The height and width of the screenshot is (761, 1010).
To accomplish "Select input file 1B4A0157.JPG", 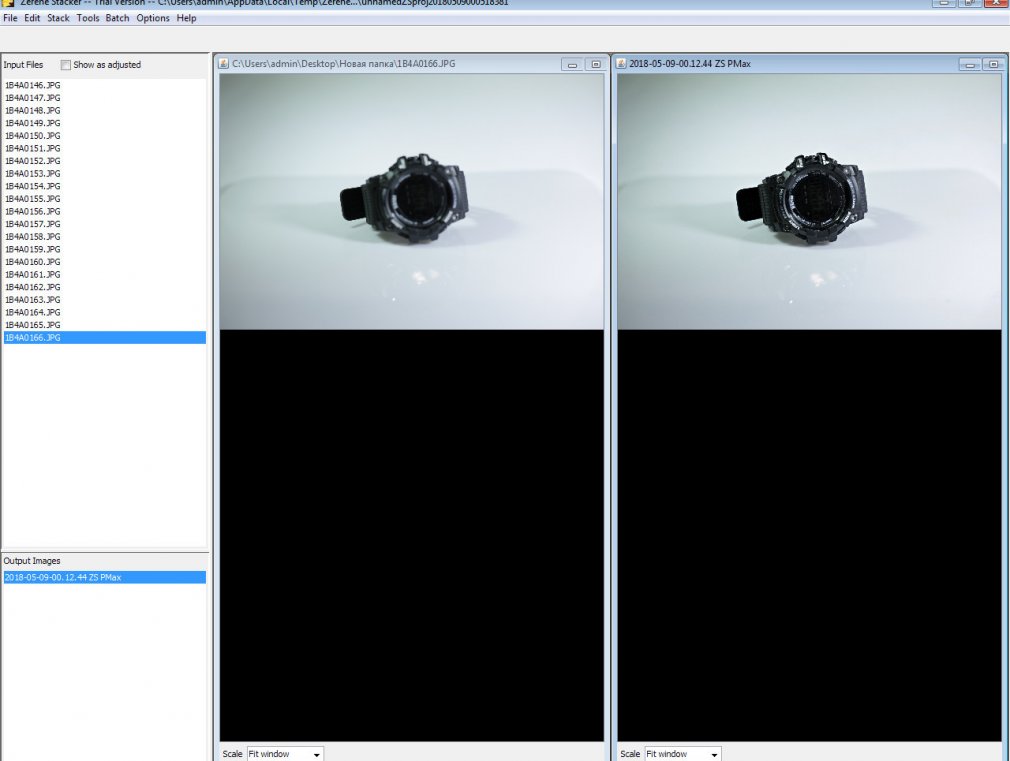I will 104,224.
